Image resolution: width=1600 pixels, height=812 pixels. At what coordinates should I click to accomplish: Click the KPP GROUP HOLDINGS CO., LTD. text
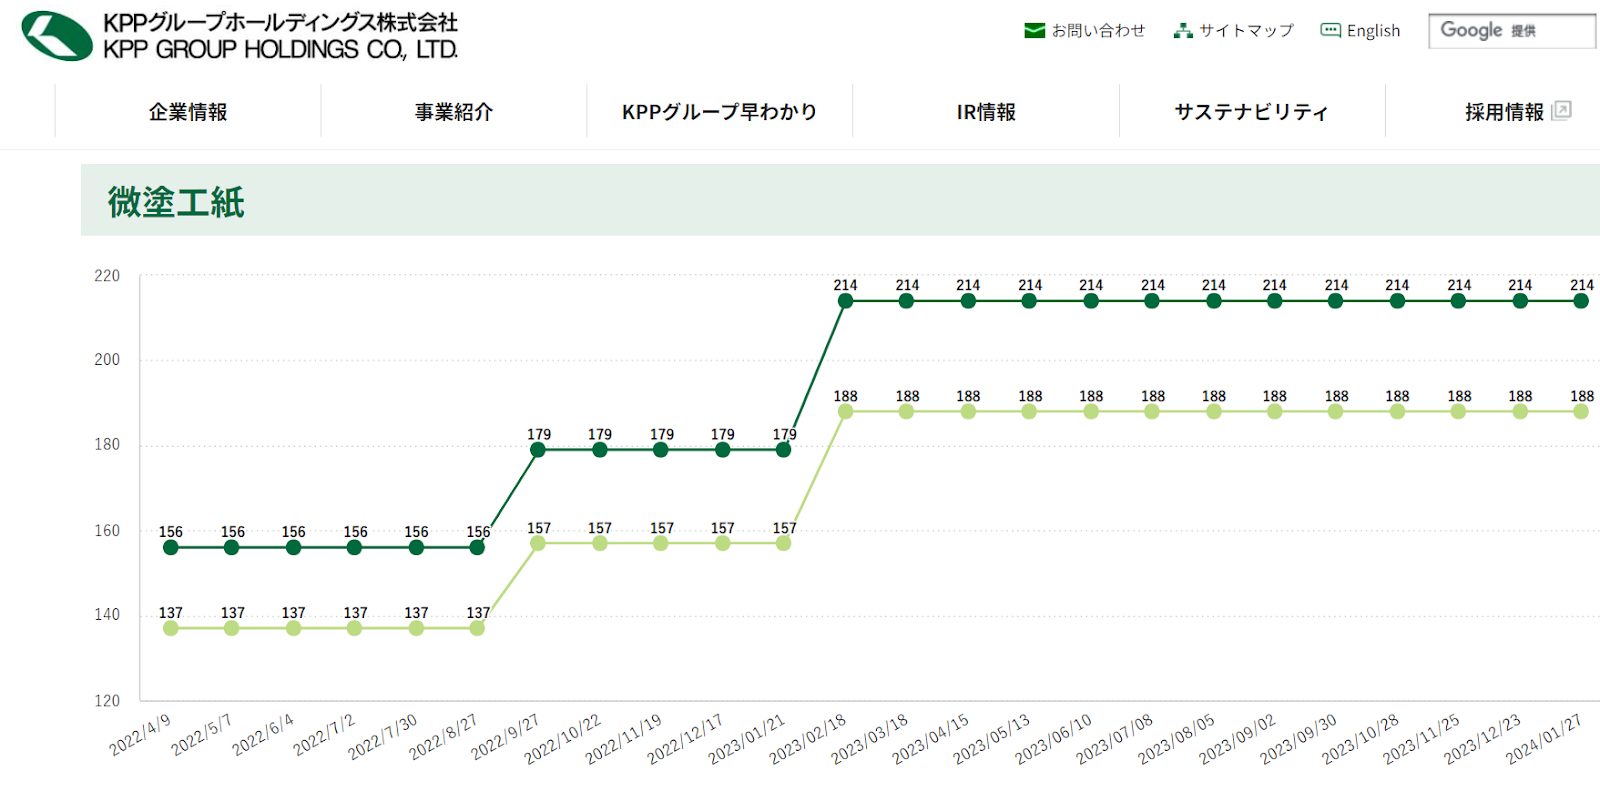pyautogui.click(x=280, y=49)
